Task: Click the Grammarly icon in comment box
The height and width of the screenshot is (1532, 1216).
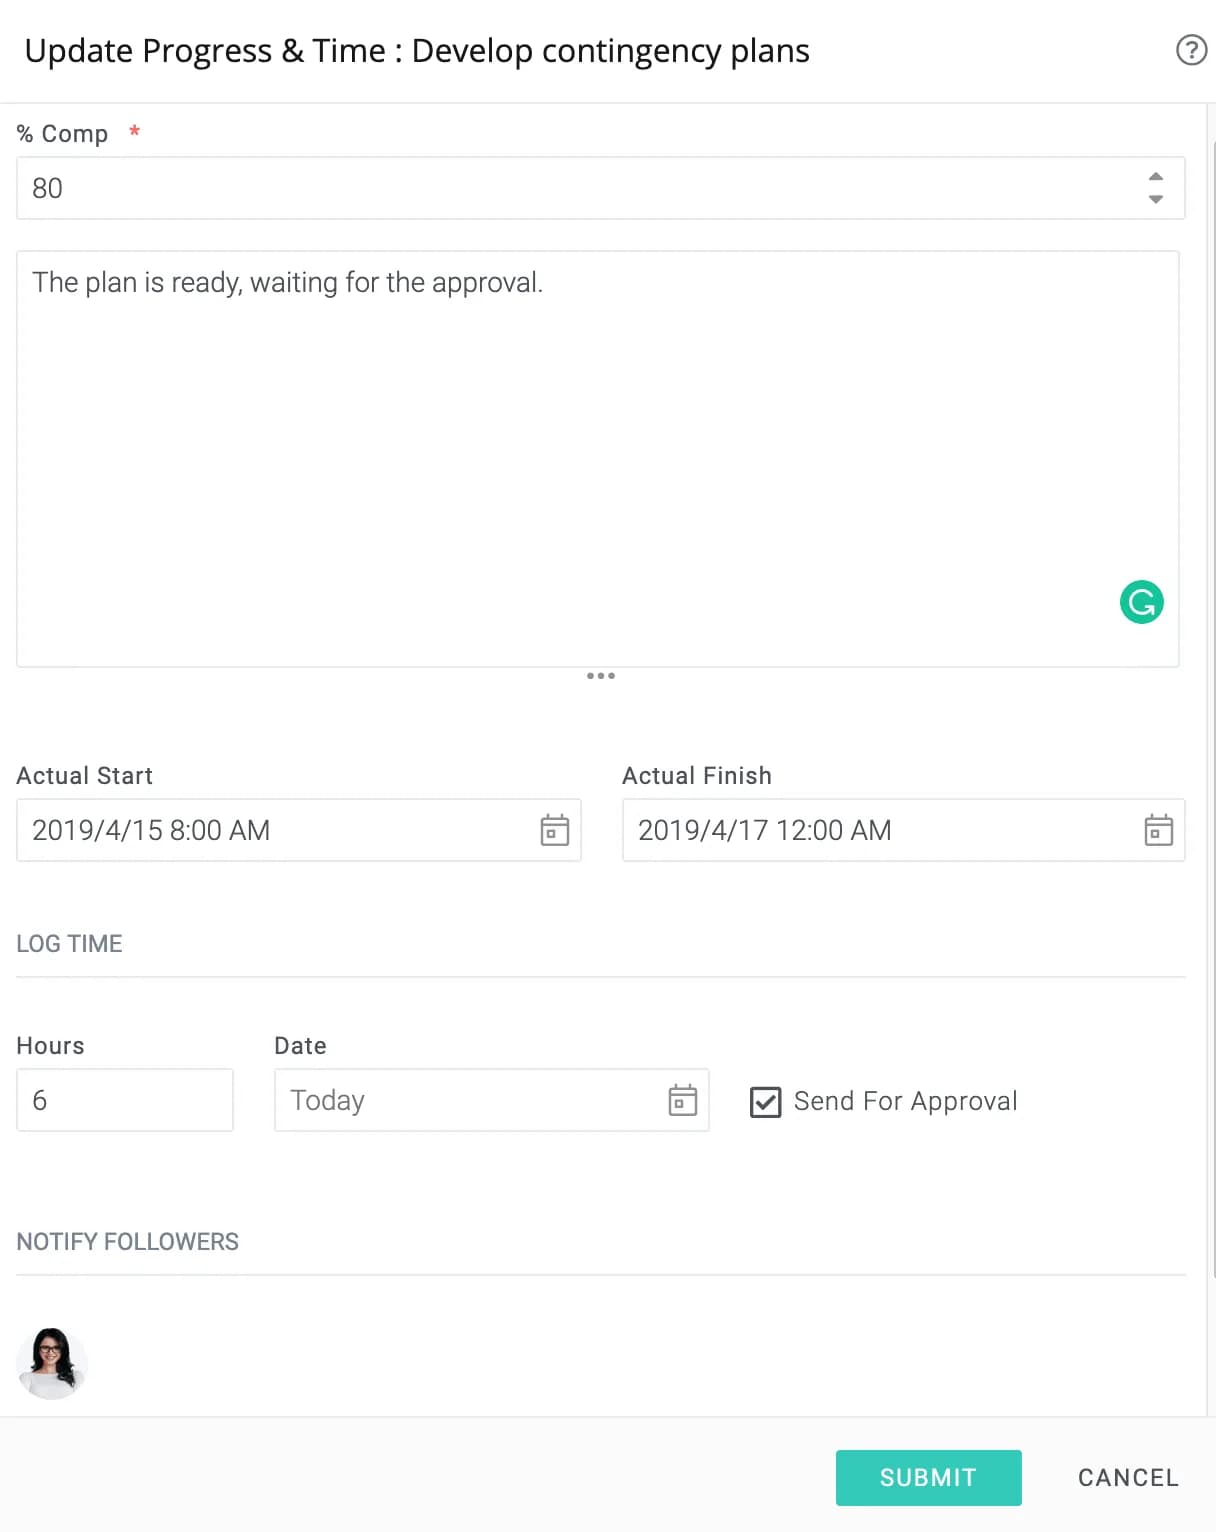Action: (x=1141, y=602)
